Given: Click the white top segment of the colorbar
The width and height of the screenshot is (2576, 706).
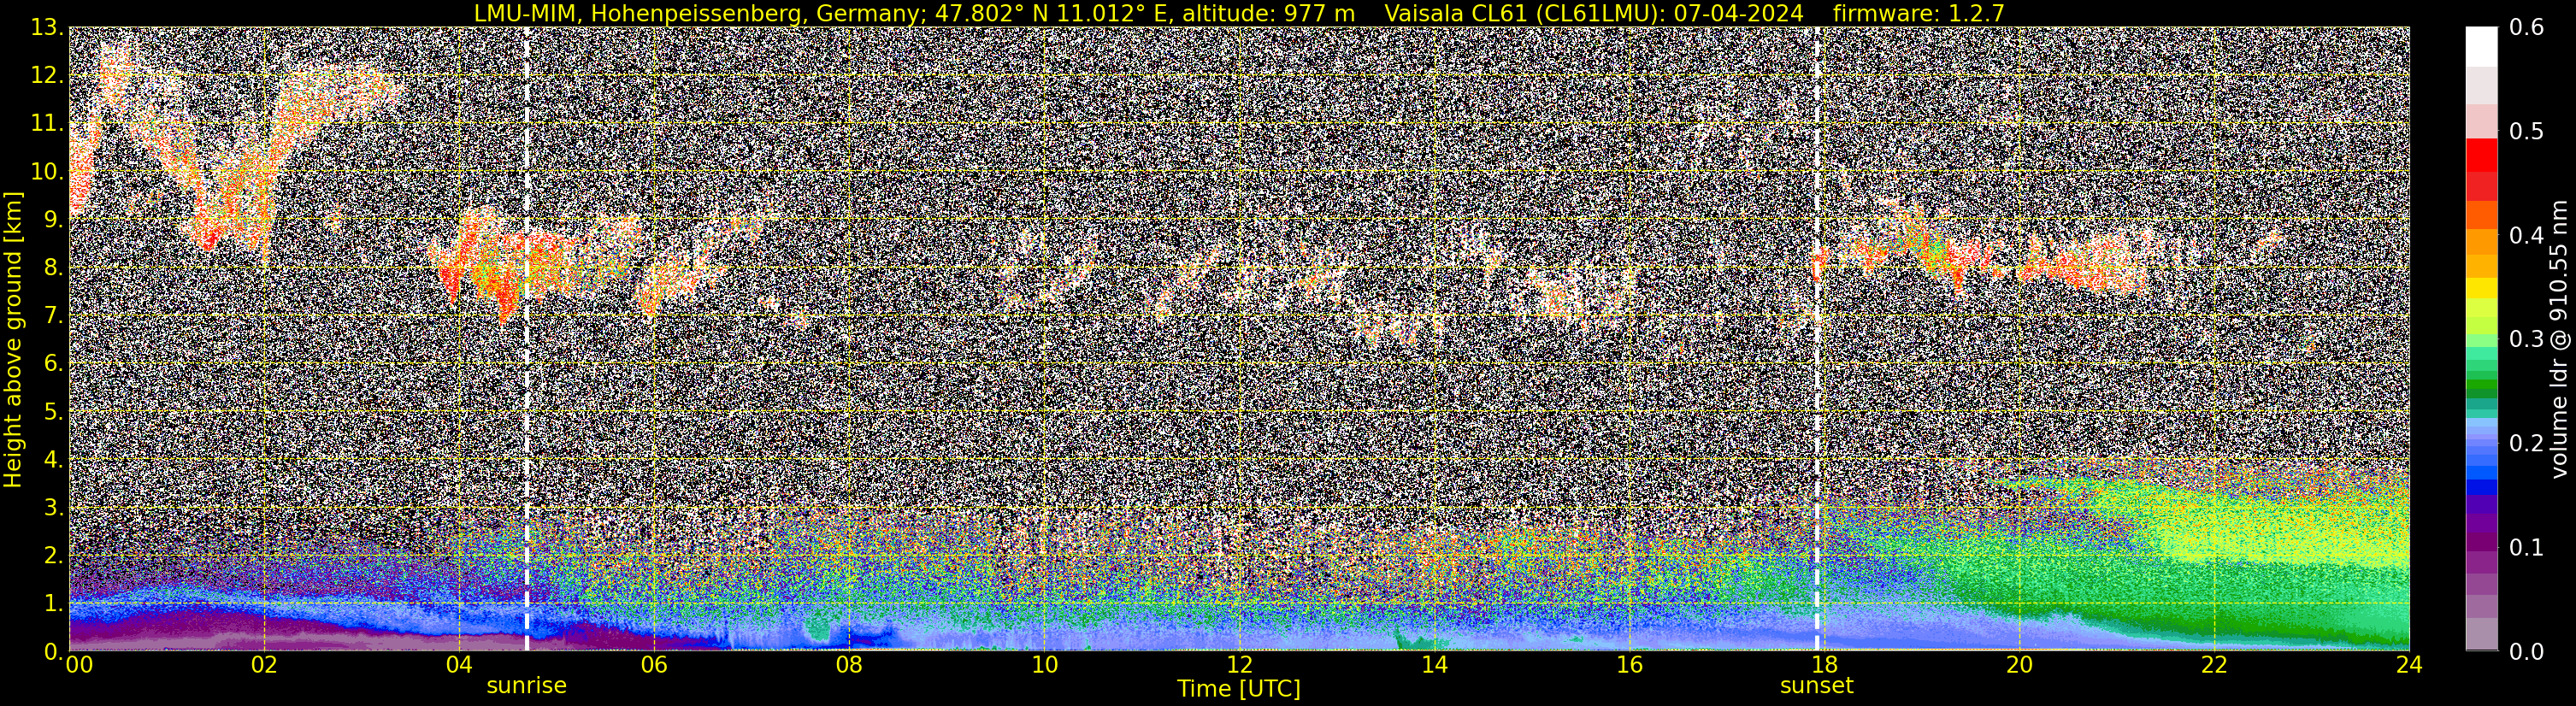Looking at the screenshot, I should (2481, 47).
